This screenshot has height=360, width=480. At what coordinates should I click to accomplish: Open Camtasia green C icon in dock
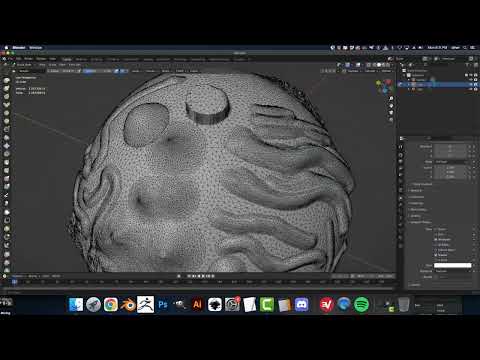pos(267,305)
